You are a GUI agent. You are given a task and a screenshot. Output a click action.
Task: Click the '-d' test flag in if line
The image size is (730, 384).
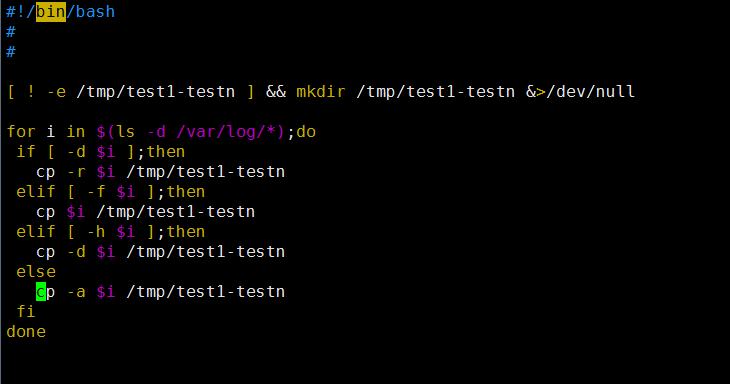[76, 152]
